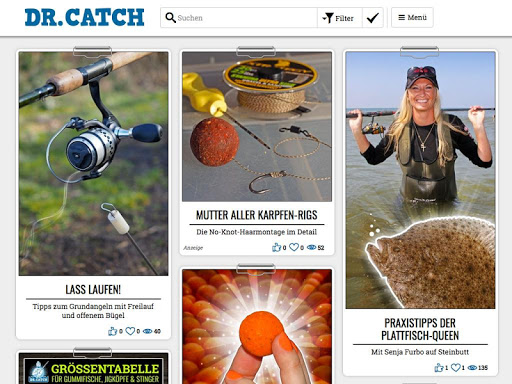Screen dimensions: 512x384
Task: Click the DR.CATCH logo
Action: coord(85,17)
